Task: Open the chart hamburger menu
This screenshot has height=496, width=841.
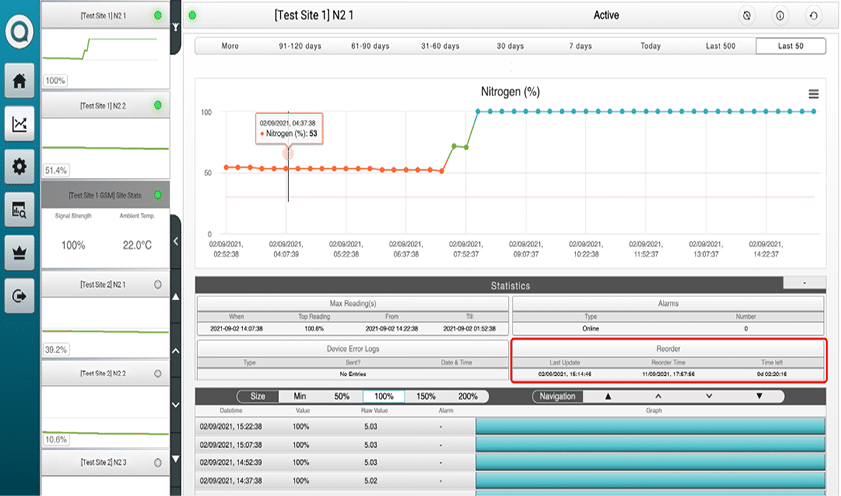Action: 814,94
